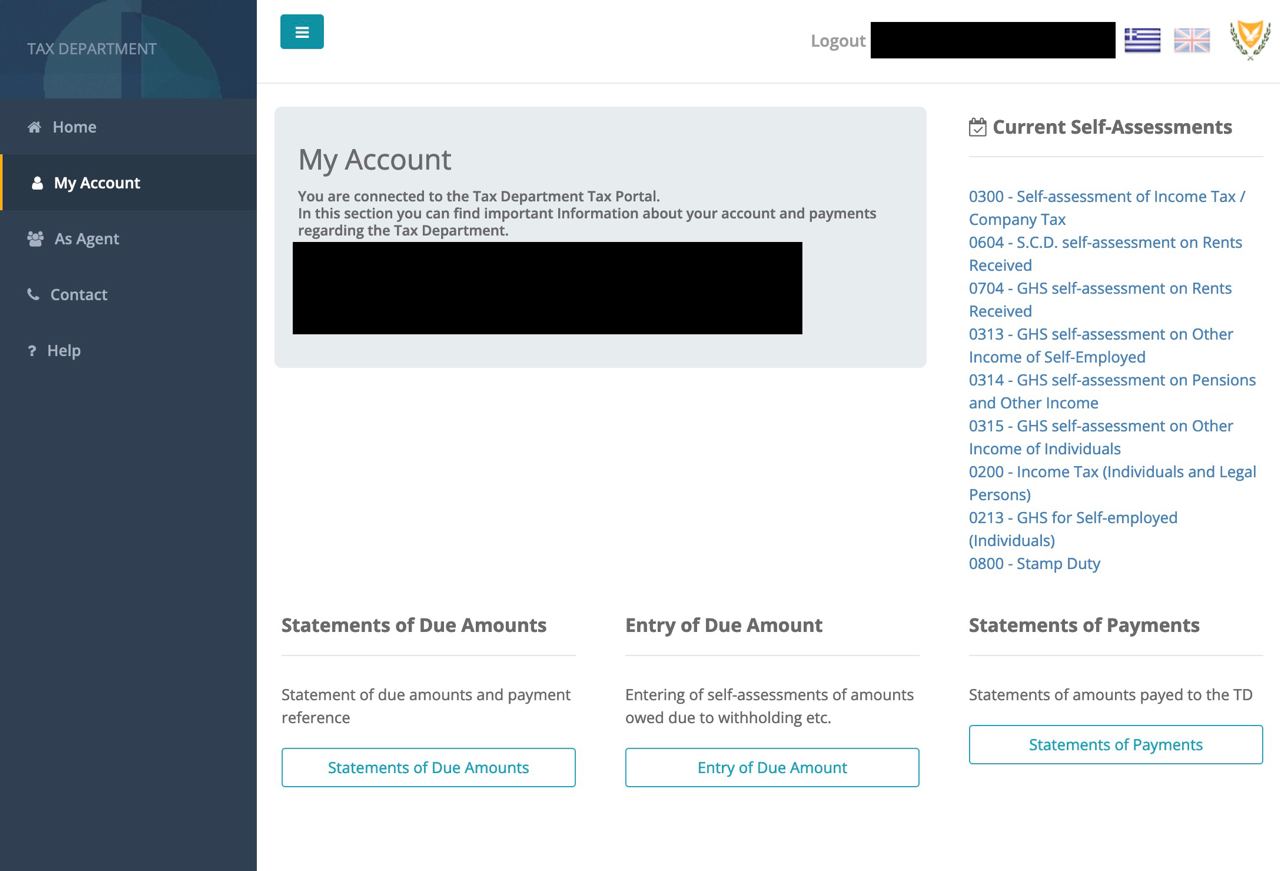The width and height of the screenshot is (1280, 871).
Task: Open 0300 Self-assessment of Income Tax link
Action: coord(1106,197)
